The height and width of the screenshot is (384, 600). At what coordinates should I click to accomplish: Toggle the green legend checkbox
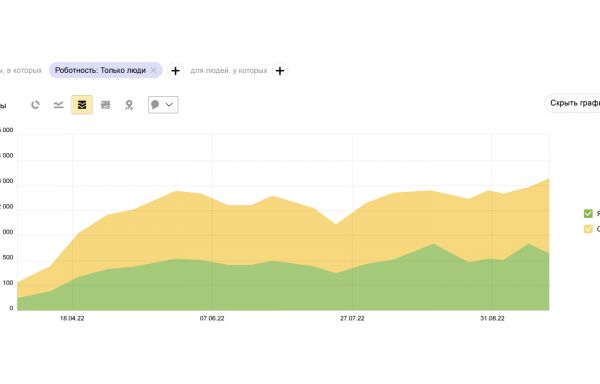click(588, 213)
